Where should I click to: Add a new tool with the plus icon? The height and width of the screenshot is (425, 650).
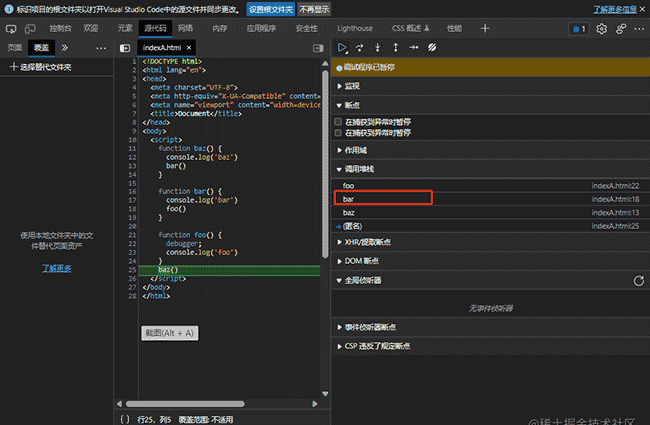tap(485, 28)
